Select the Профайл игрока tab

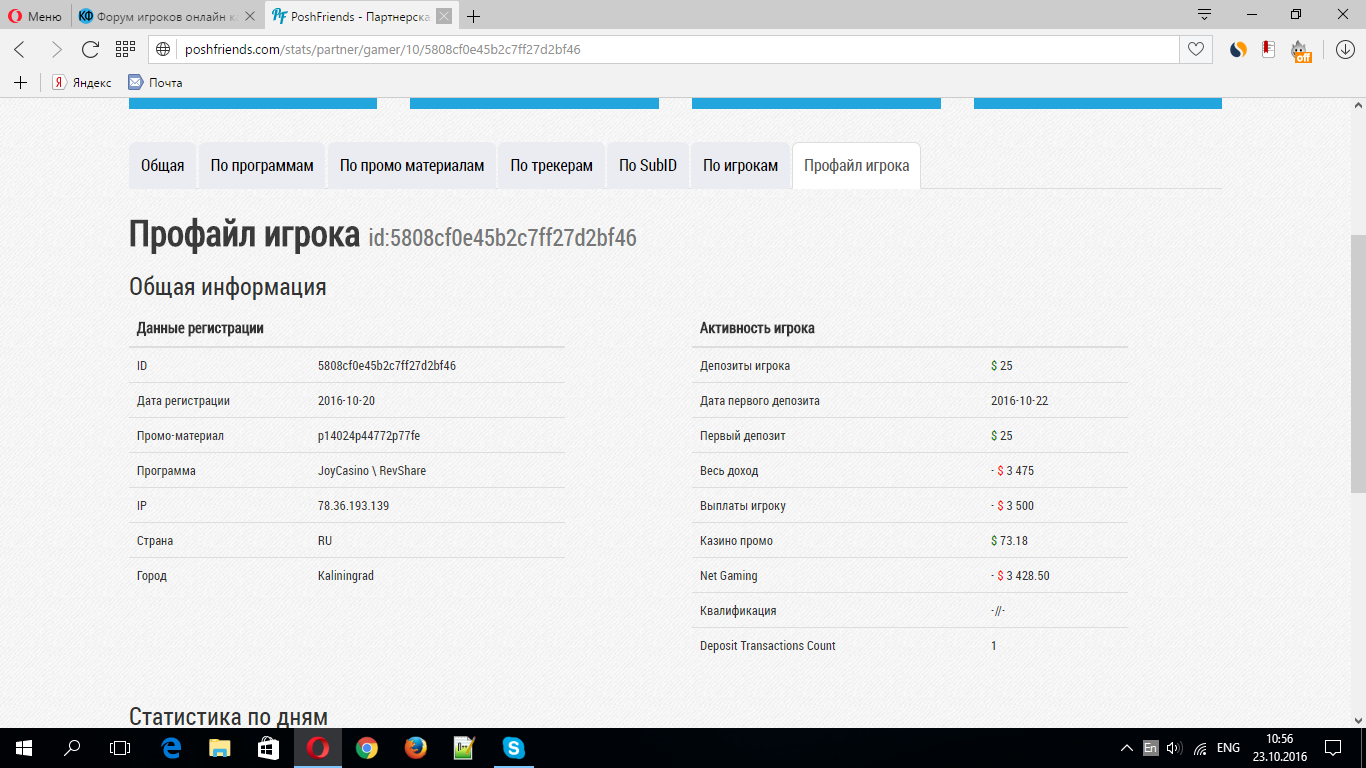(857, 165)
